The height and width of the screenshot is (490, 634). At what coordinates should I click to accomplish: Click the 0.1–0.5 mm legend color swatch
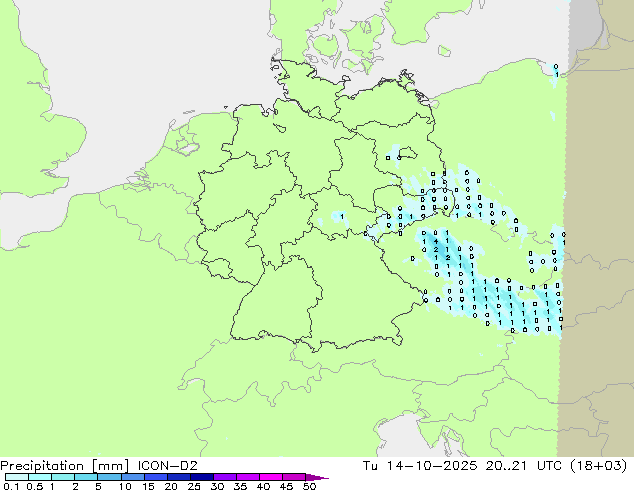coord(17,477)
